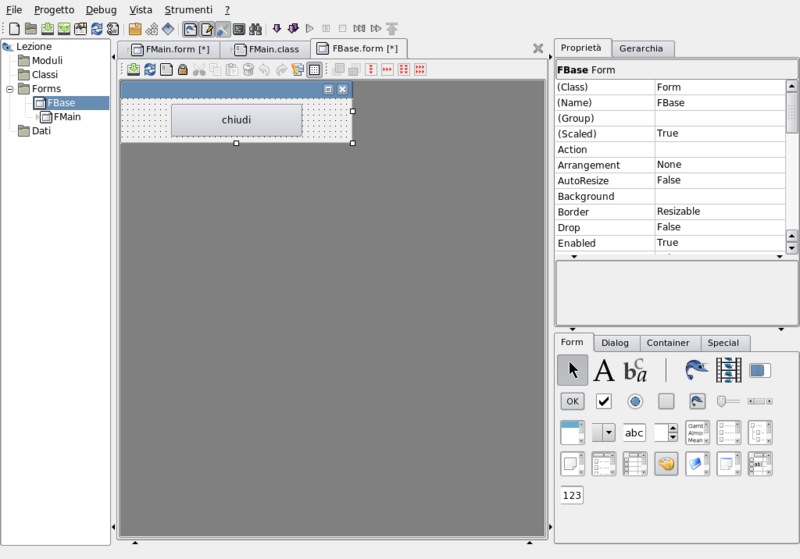Select the arrow pointer selection tool
The height and width of the screenshot is (559, 800).
pyautogui.click(x=572, y=370)
